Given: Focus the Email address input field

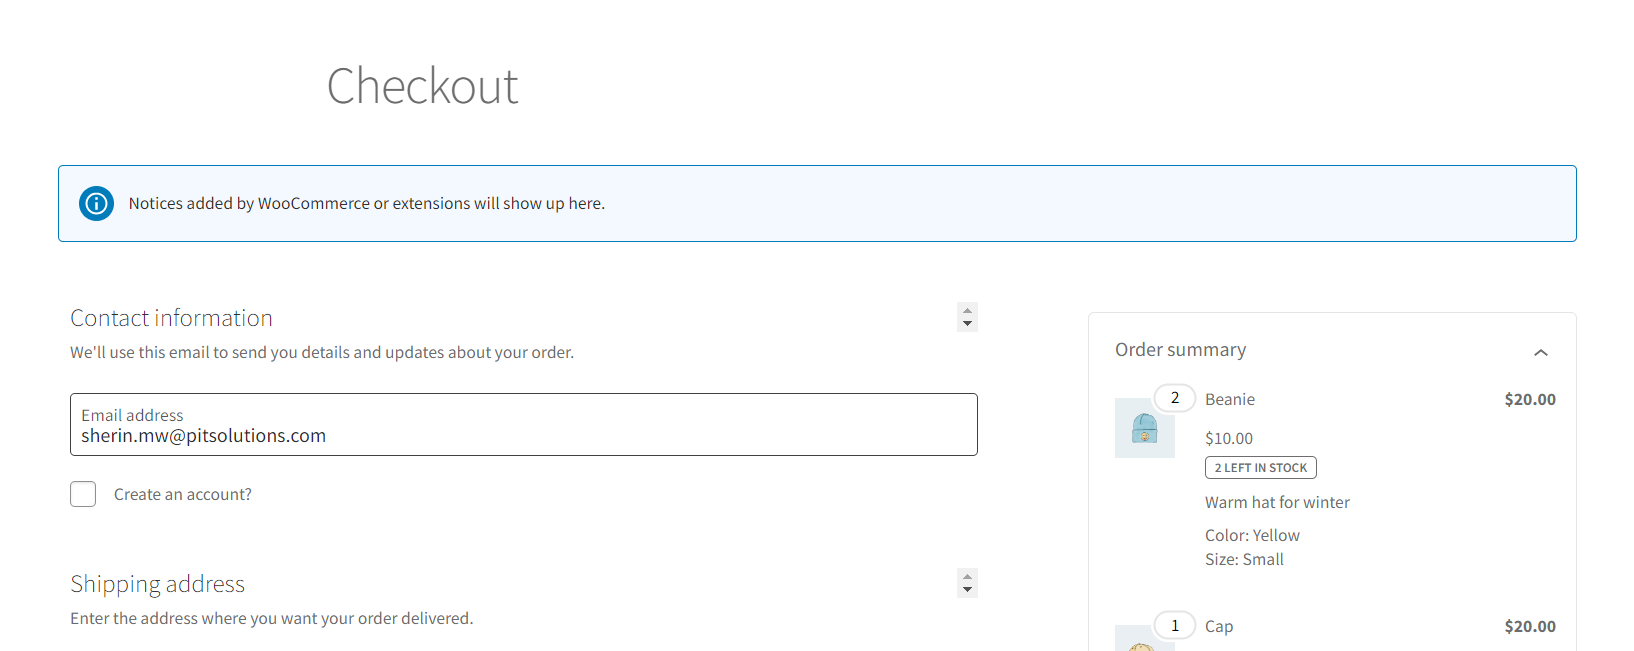Looking at the screenshot, I should point(523,436).
